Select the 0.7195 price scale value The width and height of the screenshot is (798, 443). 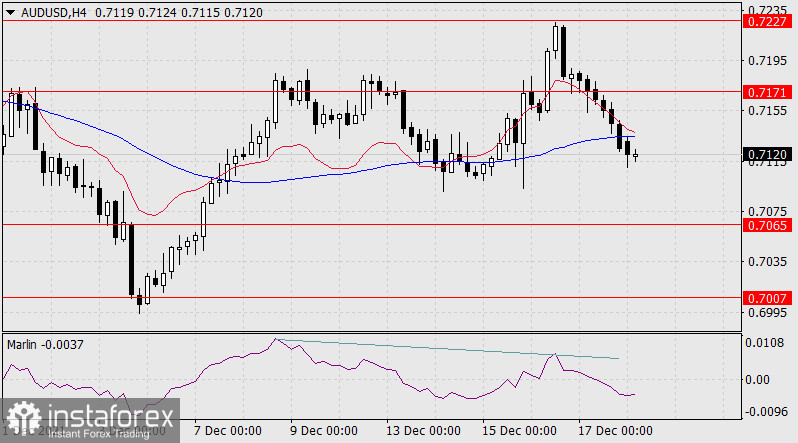pos(767,61)
